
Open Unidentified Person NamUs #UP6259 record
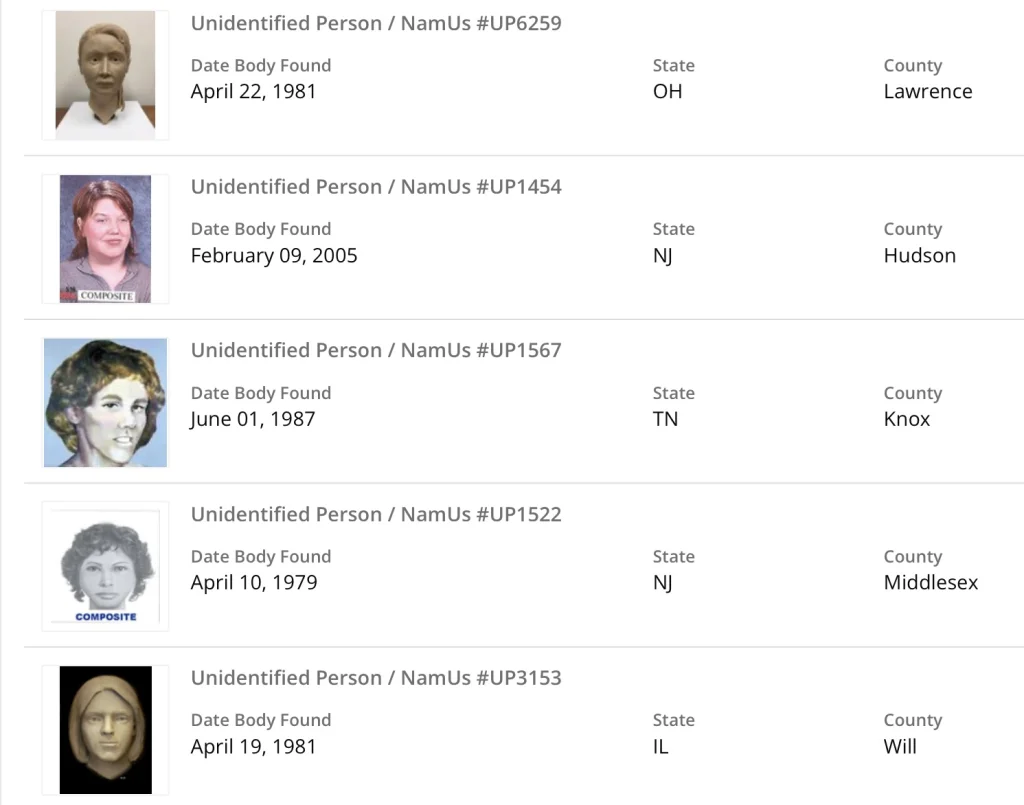376,23
